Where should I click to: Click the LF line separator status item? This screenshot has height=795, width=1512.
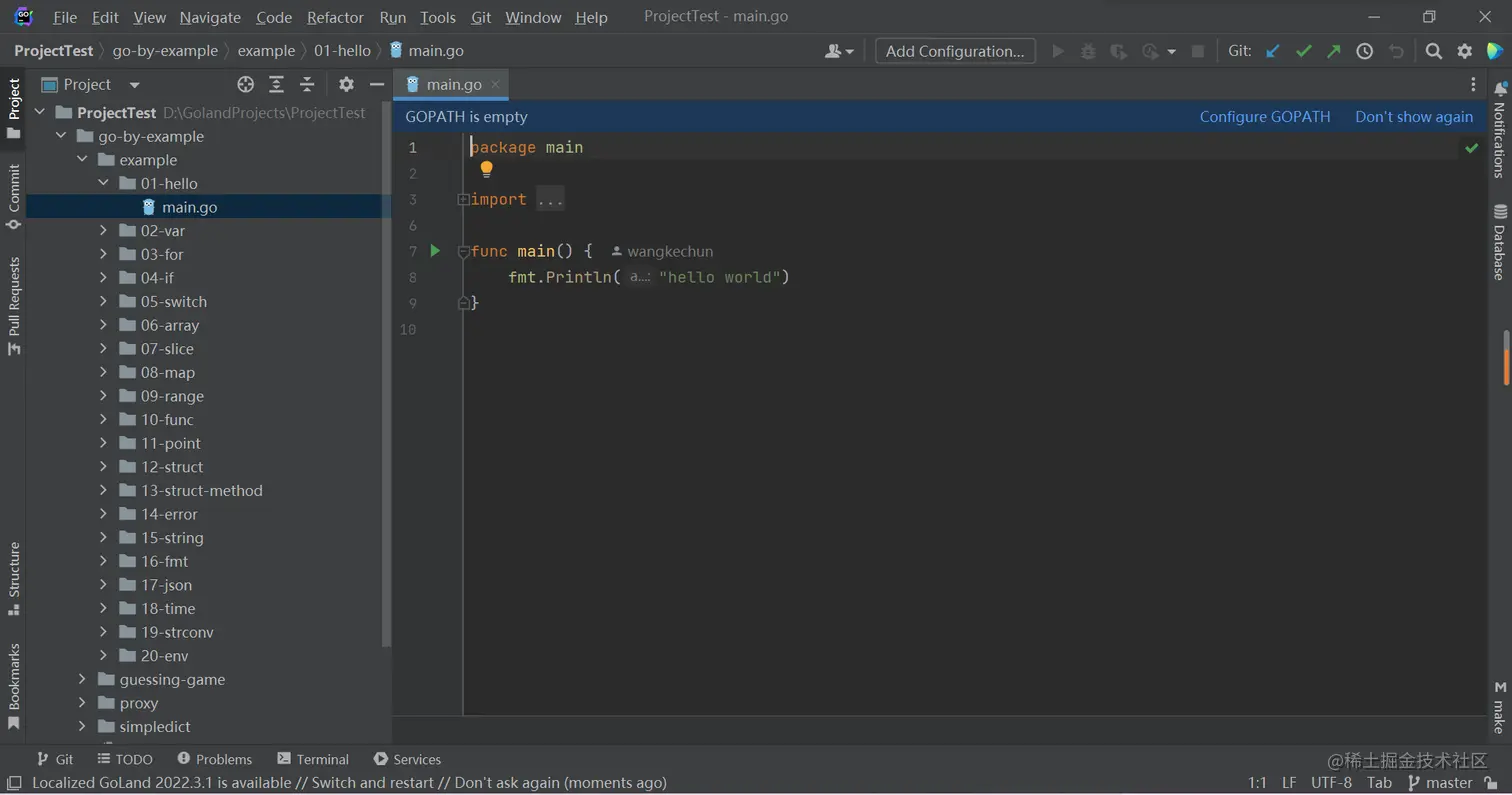click(x=1289, y=783)
